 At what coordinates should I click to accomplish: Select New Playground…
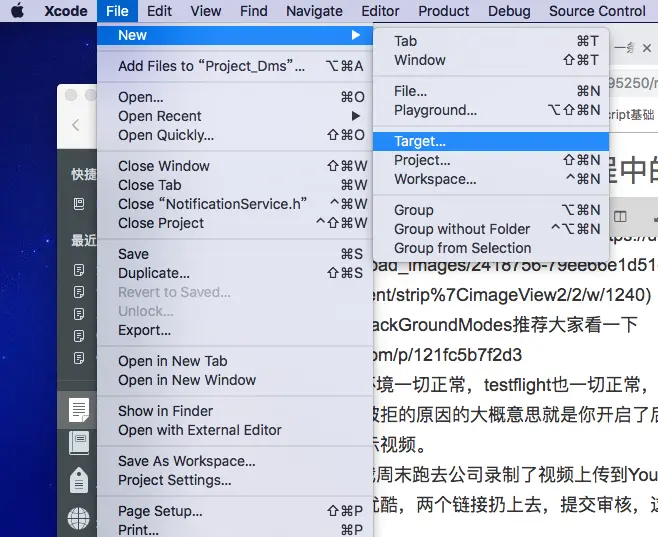[x=491, y=110]
